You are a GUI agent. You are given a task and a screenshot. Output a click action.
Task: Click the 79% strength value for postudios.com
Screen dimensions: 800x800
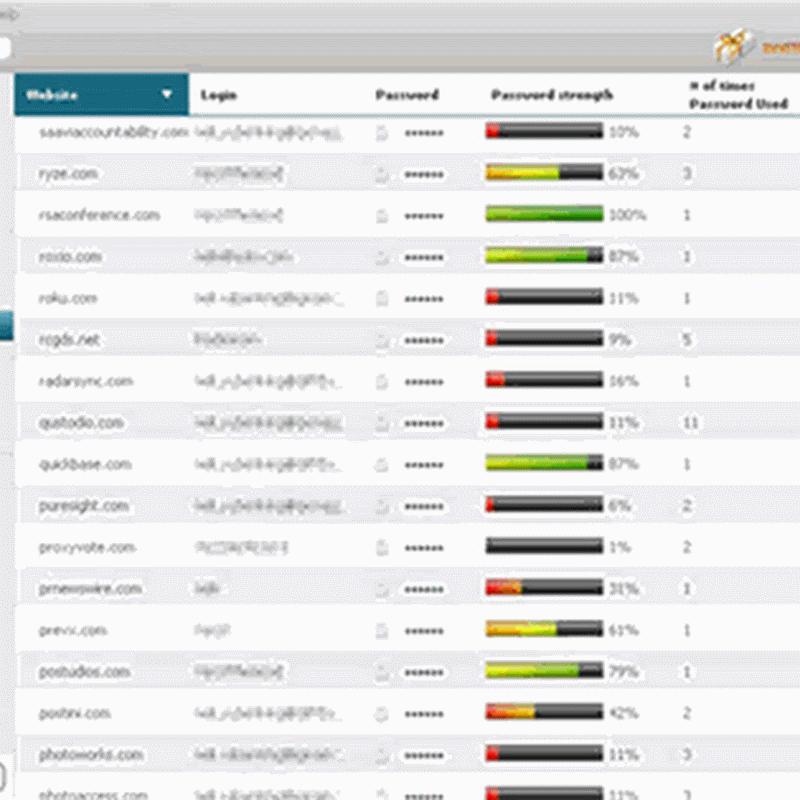[x=623, y=672]
